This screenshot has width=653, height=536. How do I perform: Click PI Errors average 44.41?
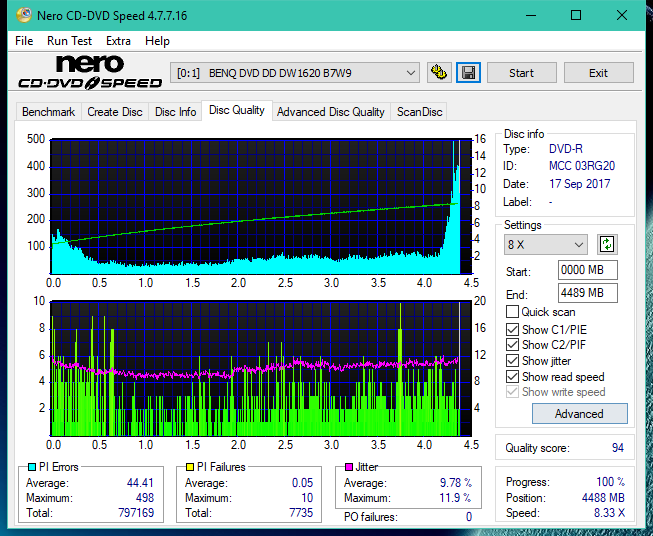[140, 482]
